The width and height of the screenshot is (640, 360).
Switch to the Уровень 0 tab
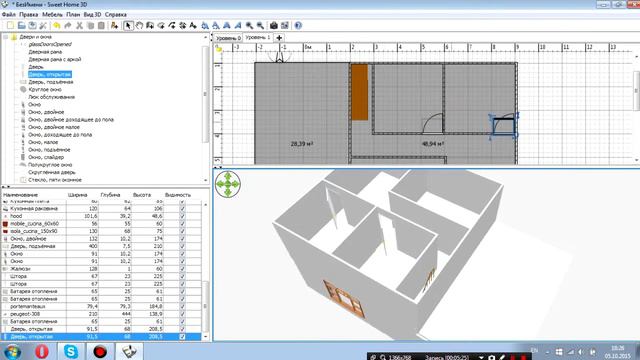[228, 38]
